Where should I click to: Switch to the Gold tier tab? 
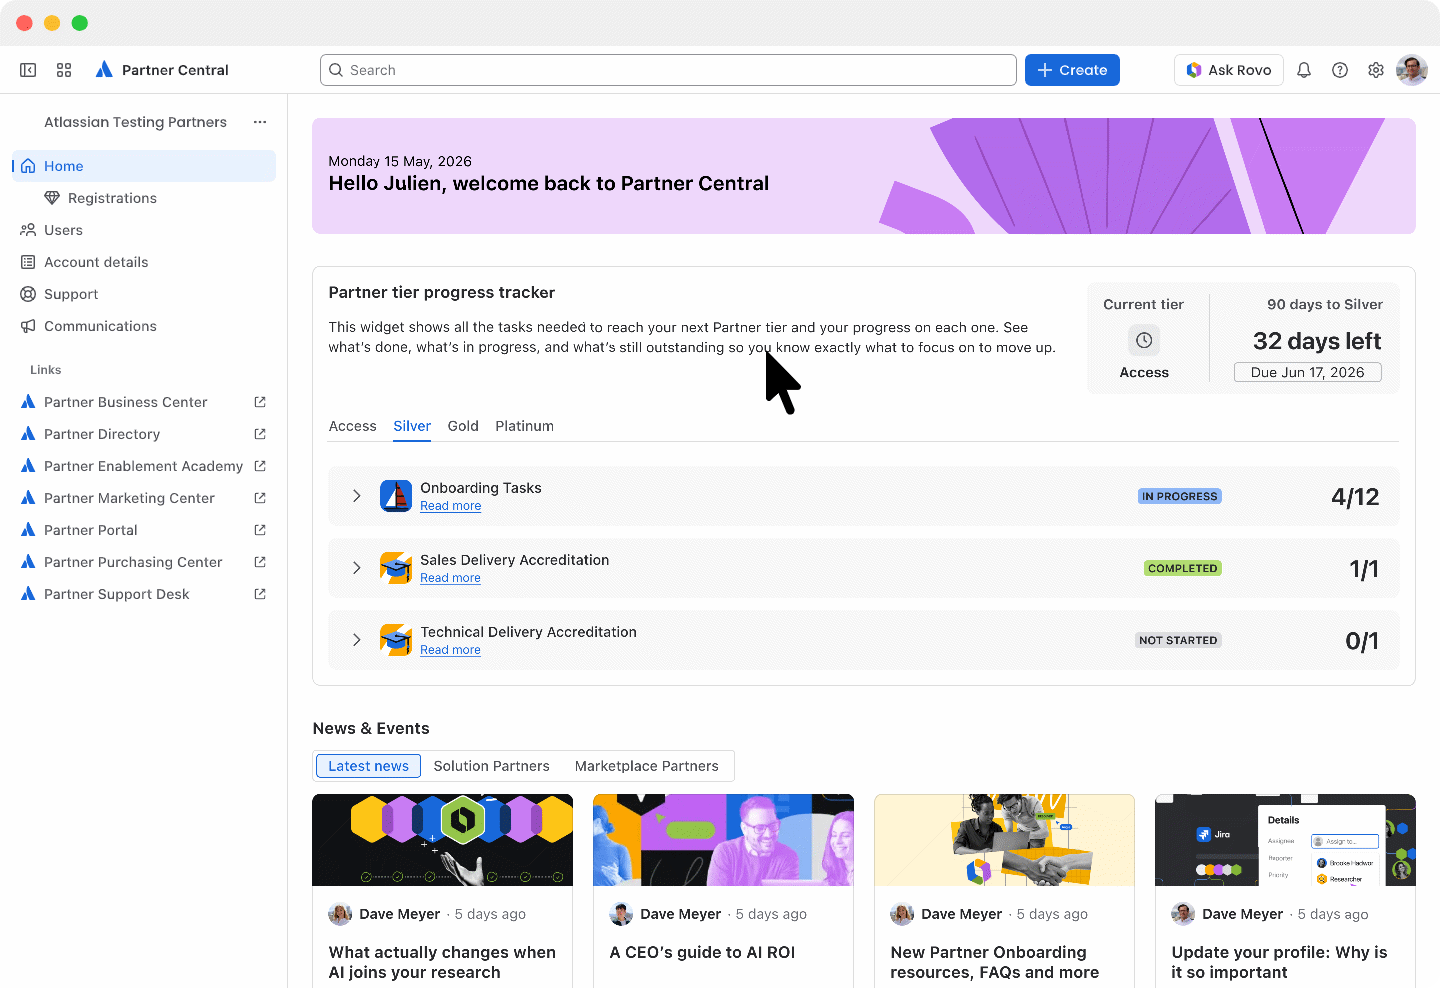463,426
